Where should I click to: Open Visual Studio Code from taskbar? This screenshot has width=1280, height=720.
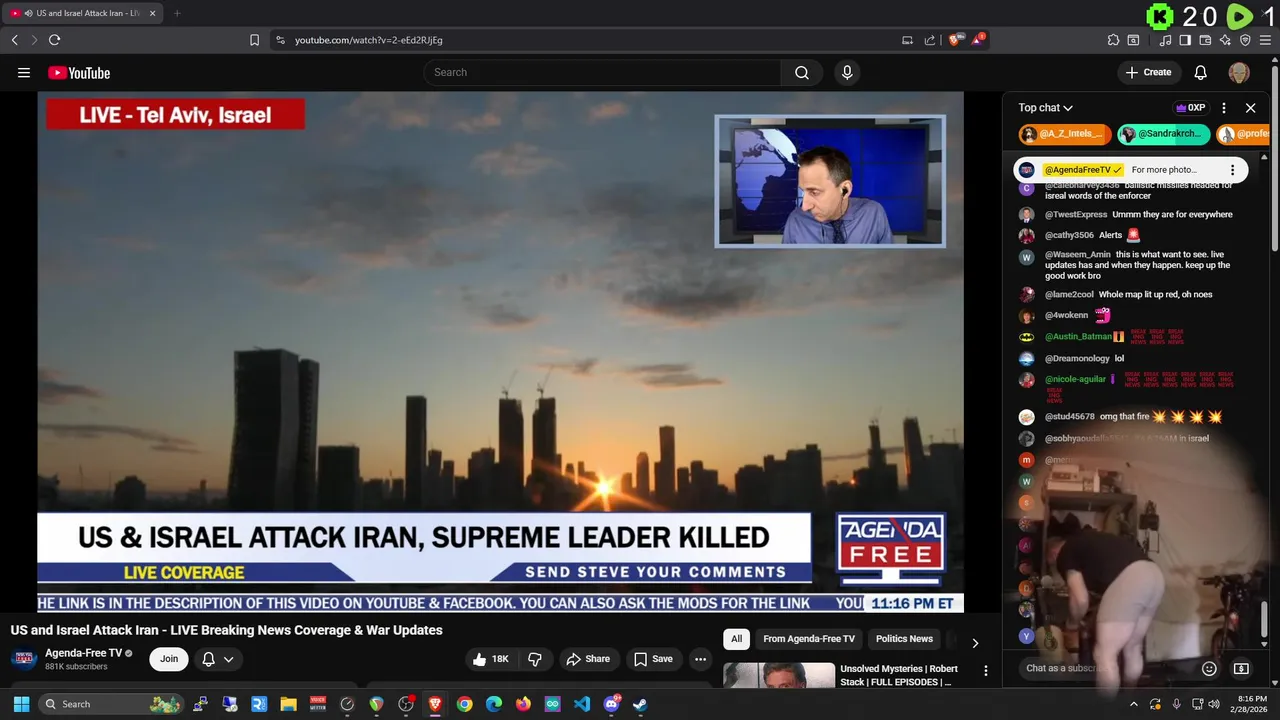click(582, 704)
